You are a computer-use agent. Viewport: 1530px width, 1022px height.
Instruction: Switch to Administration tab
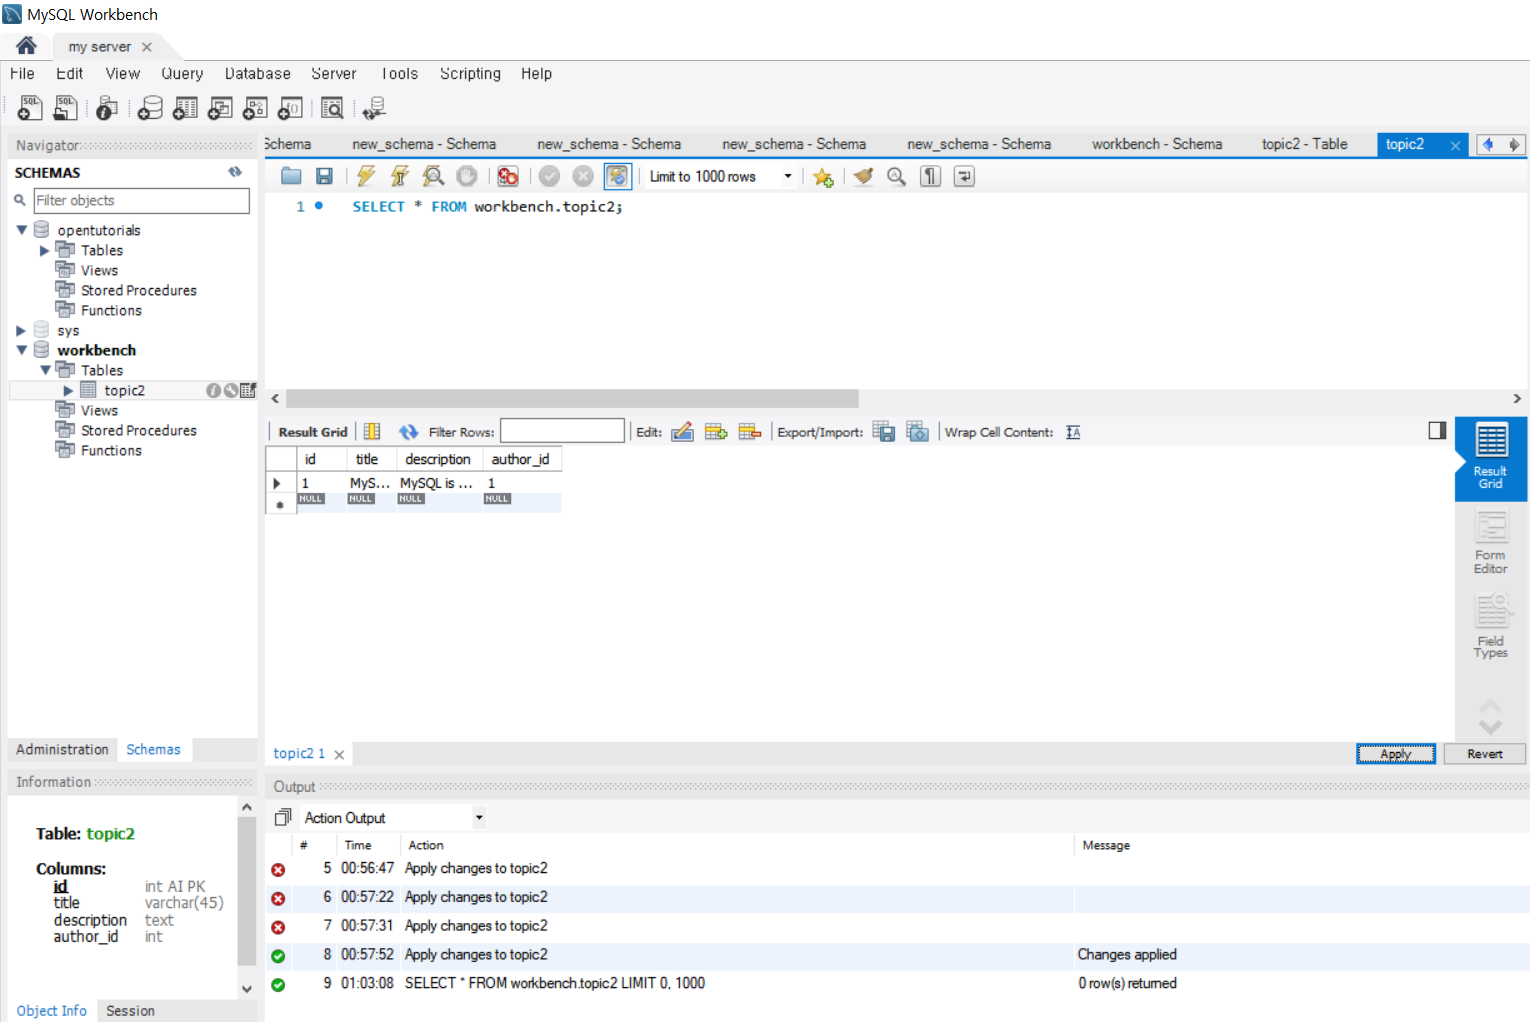pyautogui.click(x=62, y=749)
